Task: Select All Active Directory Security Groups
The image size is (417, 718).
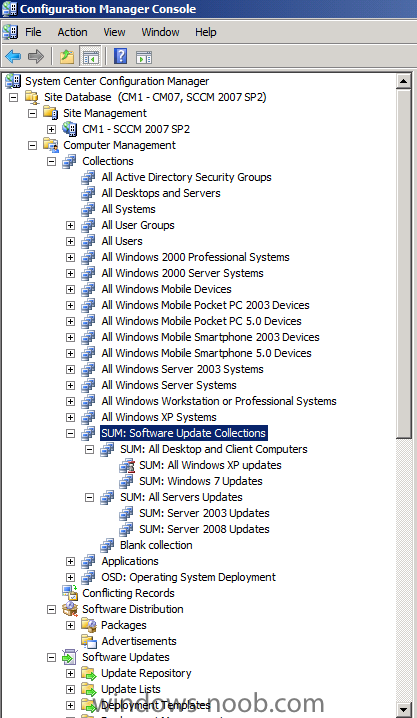Action: click(186, 177)
